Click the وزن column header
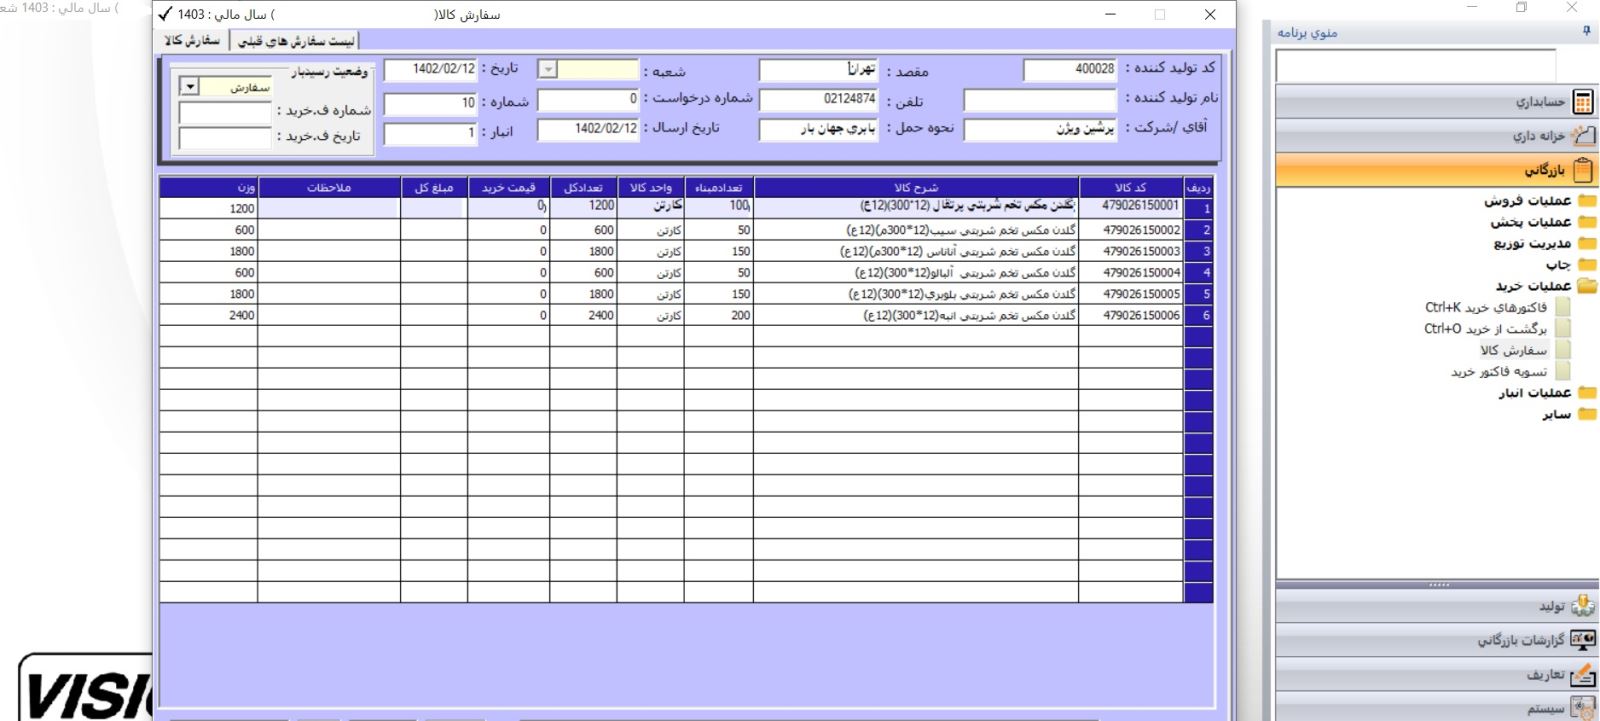 tap(208, 188)
